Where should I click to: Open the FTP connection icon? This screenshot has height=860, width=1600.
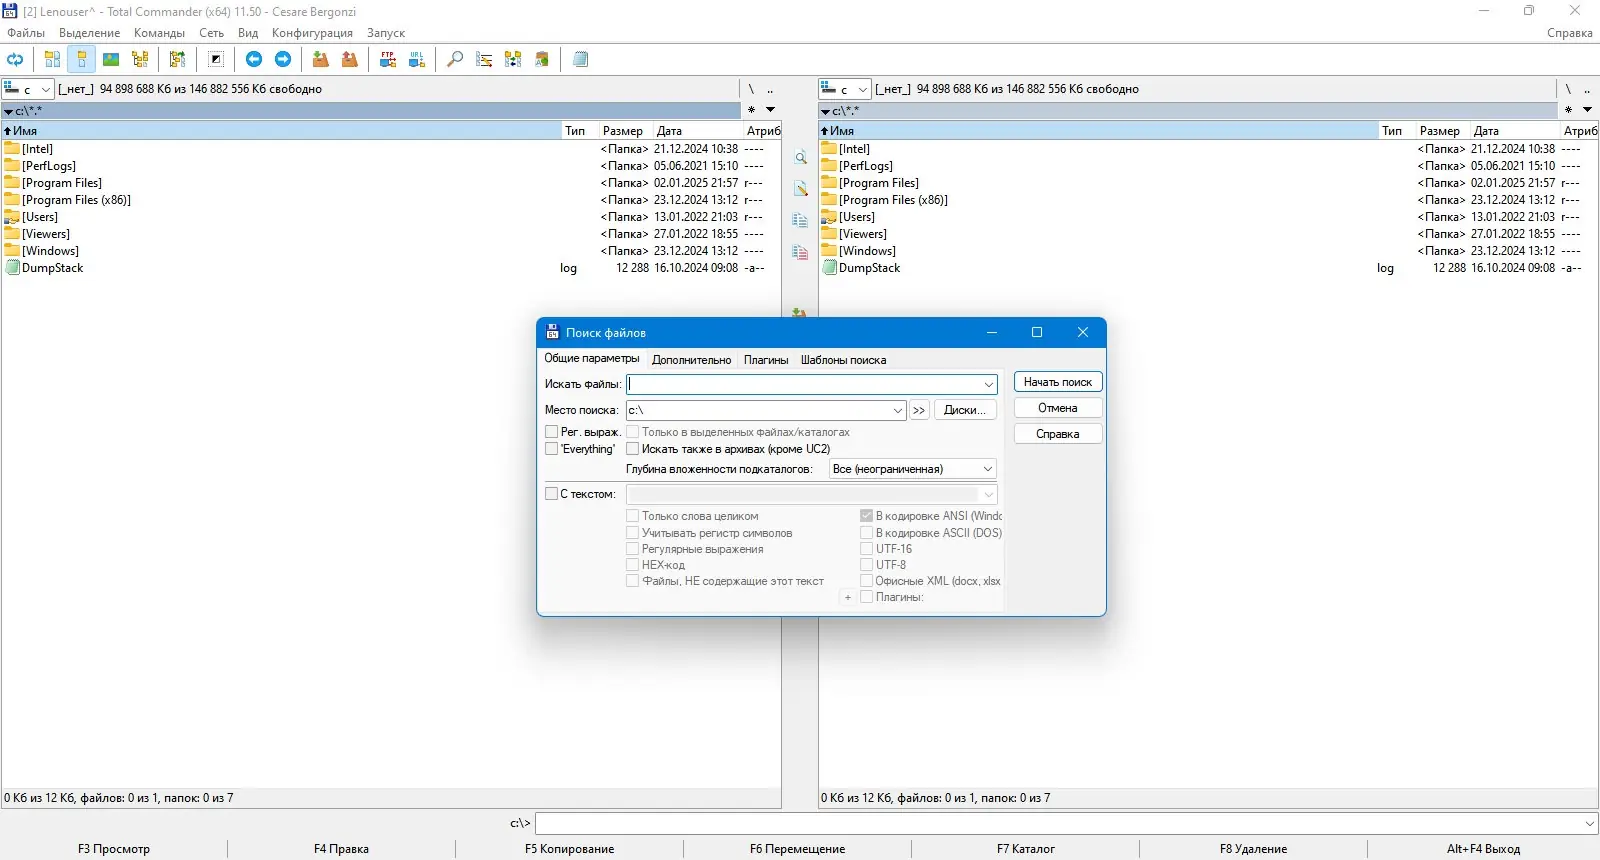coord(388,59)
